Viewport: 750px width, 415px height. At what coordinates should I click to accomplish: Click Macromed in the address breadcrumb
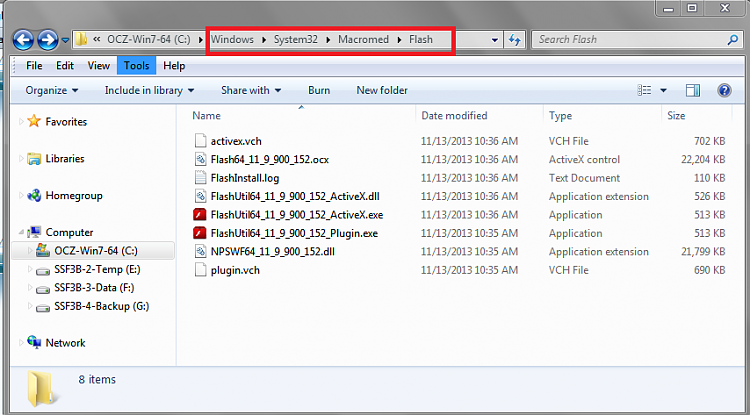click(x=364, y=40)
